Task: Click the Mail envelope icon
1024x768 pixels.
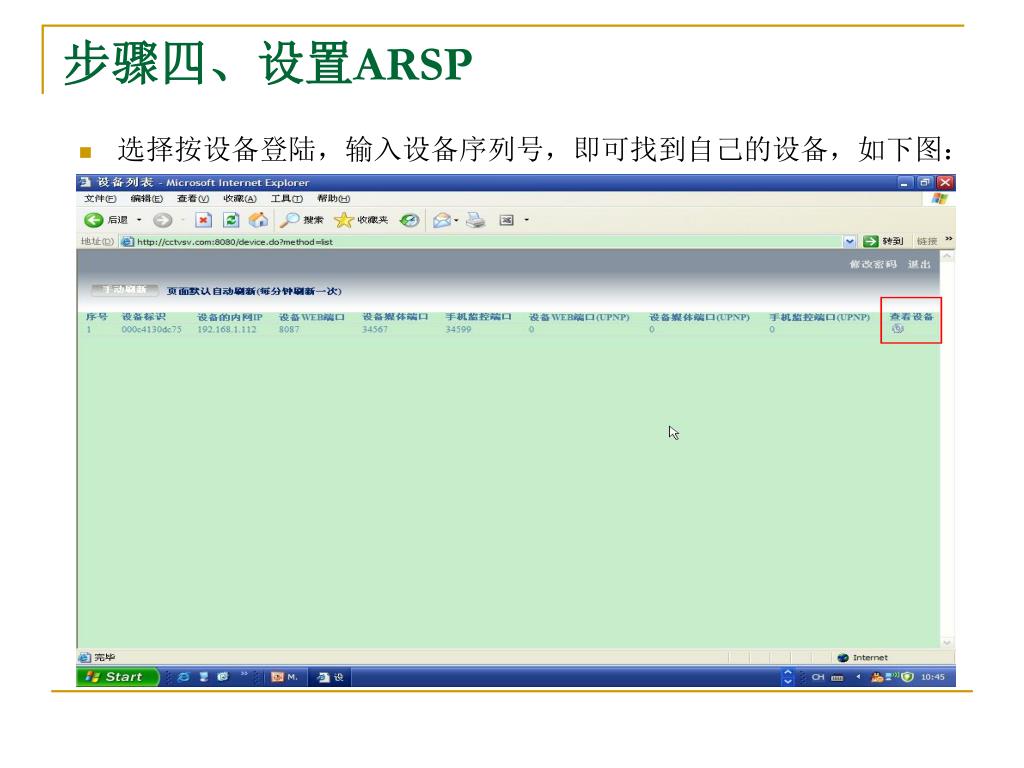Action: (x=442, y=220)
